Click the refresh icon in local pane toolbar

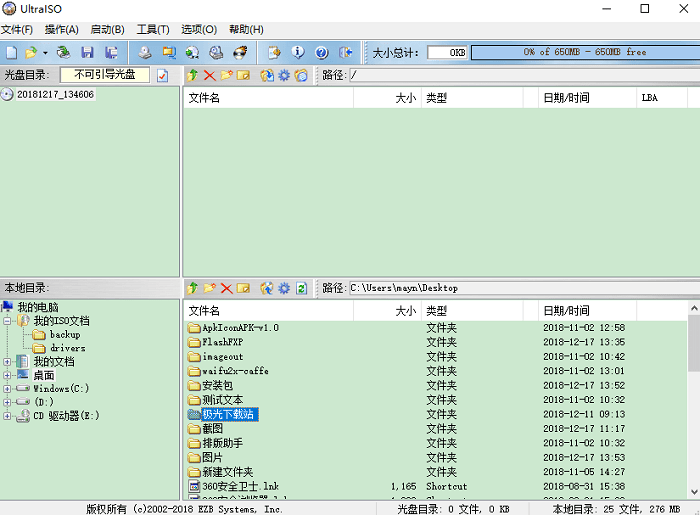[301, 288]
